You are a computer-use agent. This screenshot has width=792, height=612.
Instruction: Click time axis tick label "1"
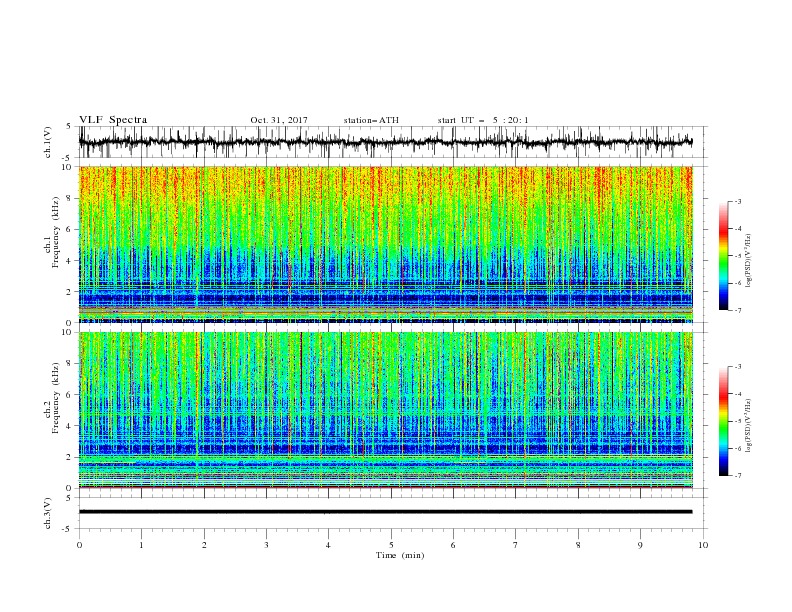(142, 545)
